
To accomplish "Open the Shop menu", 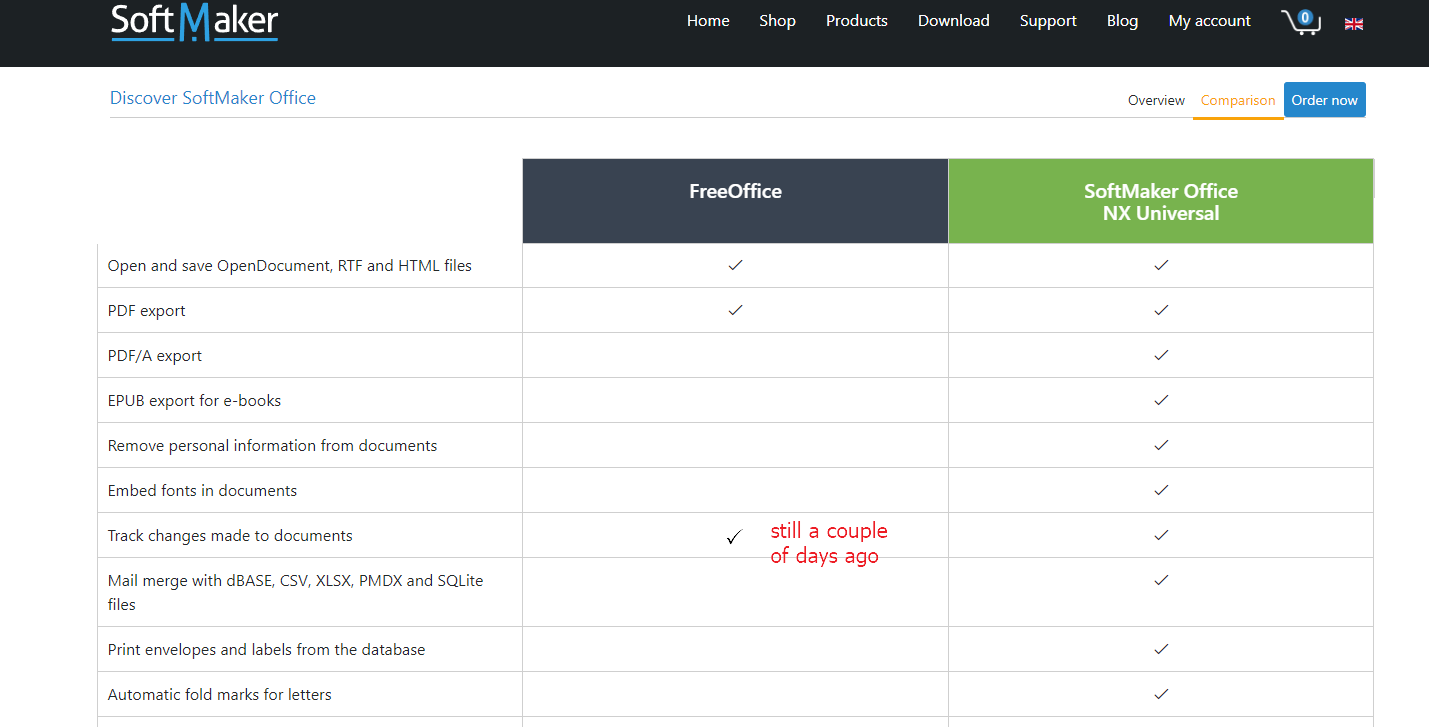I will (777, 21).
